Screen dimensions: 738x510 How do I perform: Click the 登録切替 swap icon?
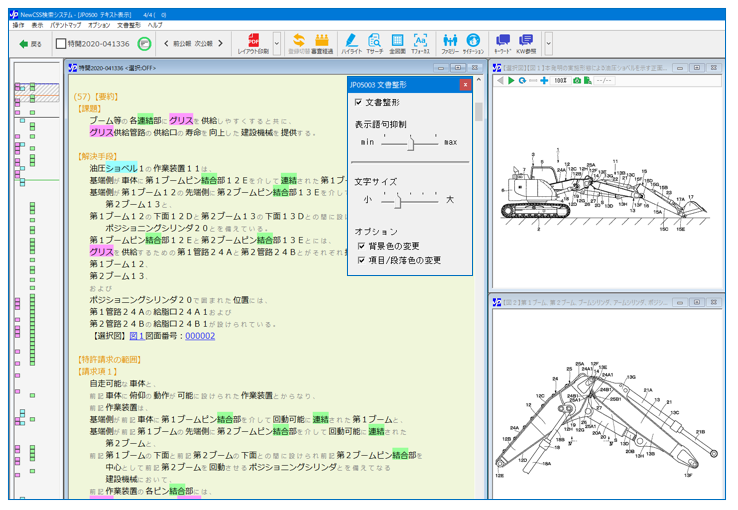(298, 44)
